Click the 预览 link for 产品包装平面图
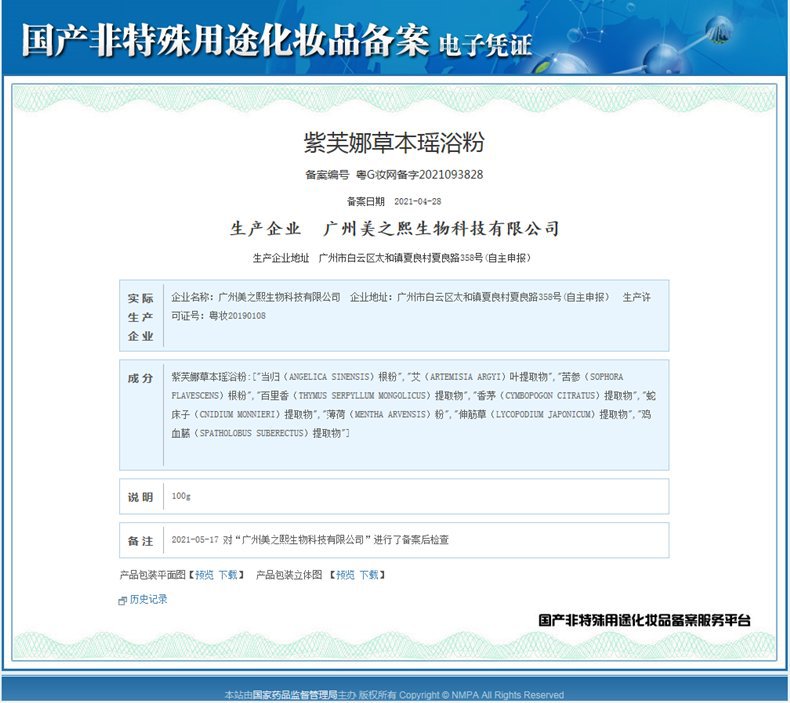 click(204, 575)
